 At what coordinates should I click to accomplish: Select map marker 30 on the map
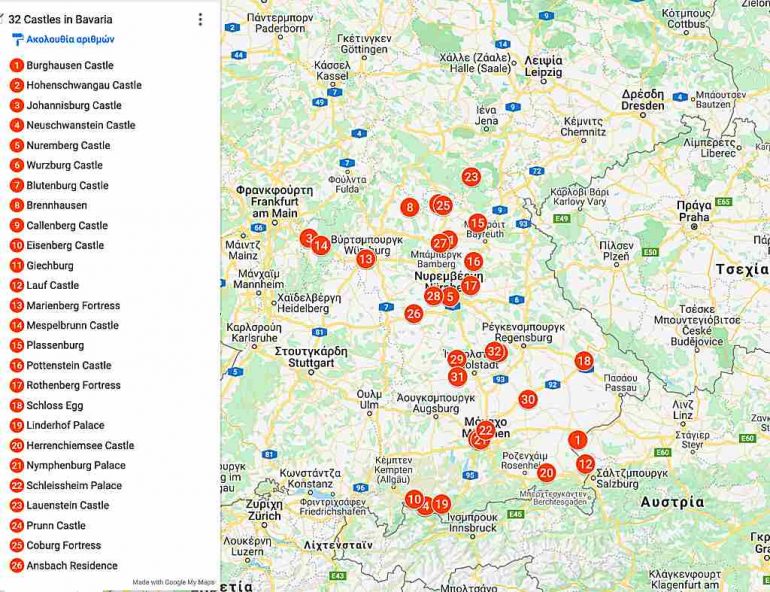pyautogui.click(x=528, y=399)
